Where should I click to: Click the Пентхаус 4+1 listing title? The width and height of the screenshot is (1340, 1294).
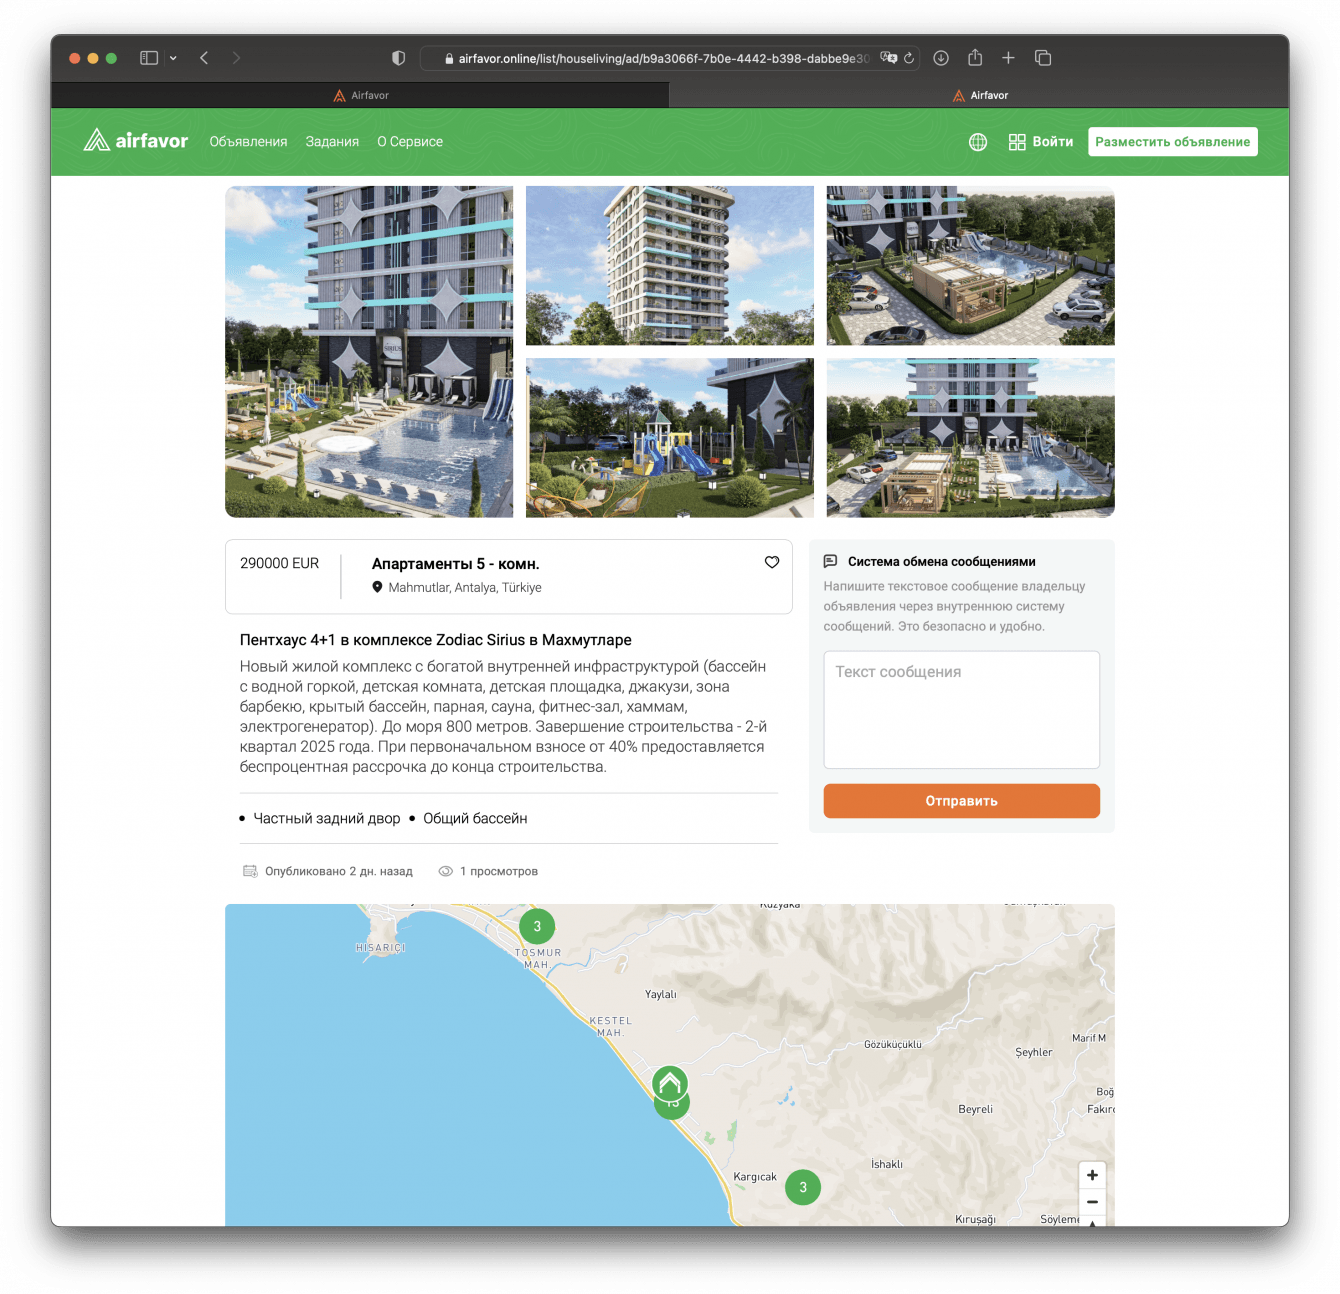[436, 640]
